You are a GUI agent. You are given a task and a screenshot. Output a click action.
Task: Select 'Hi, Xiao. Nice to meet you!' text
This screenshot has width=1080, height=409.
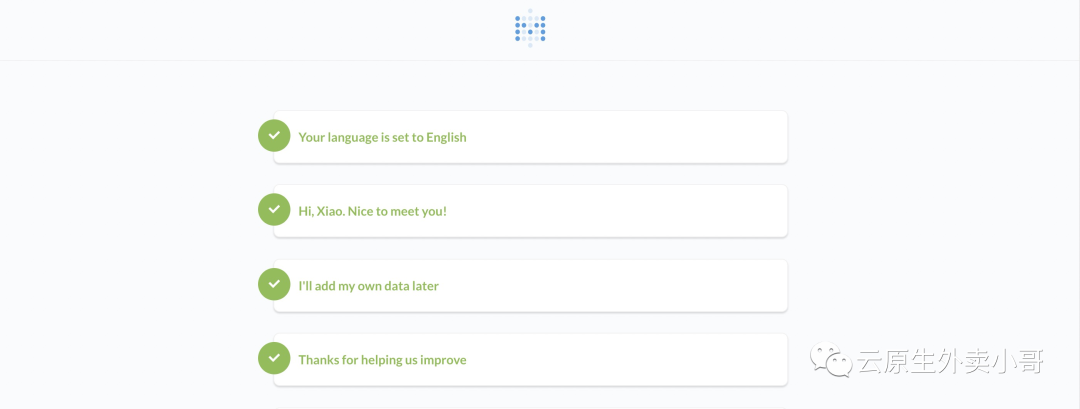pos(372,211)
